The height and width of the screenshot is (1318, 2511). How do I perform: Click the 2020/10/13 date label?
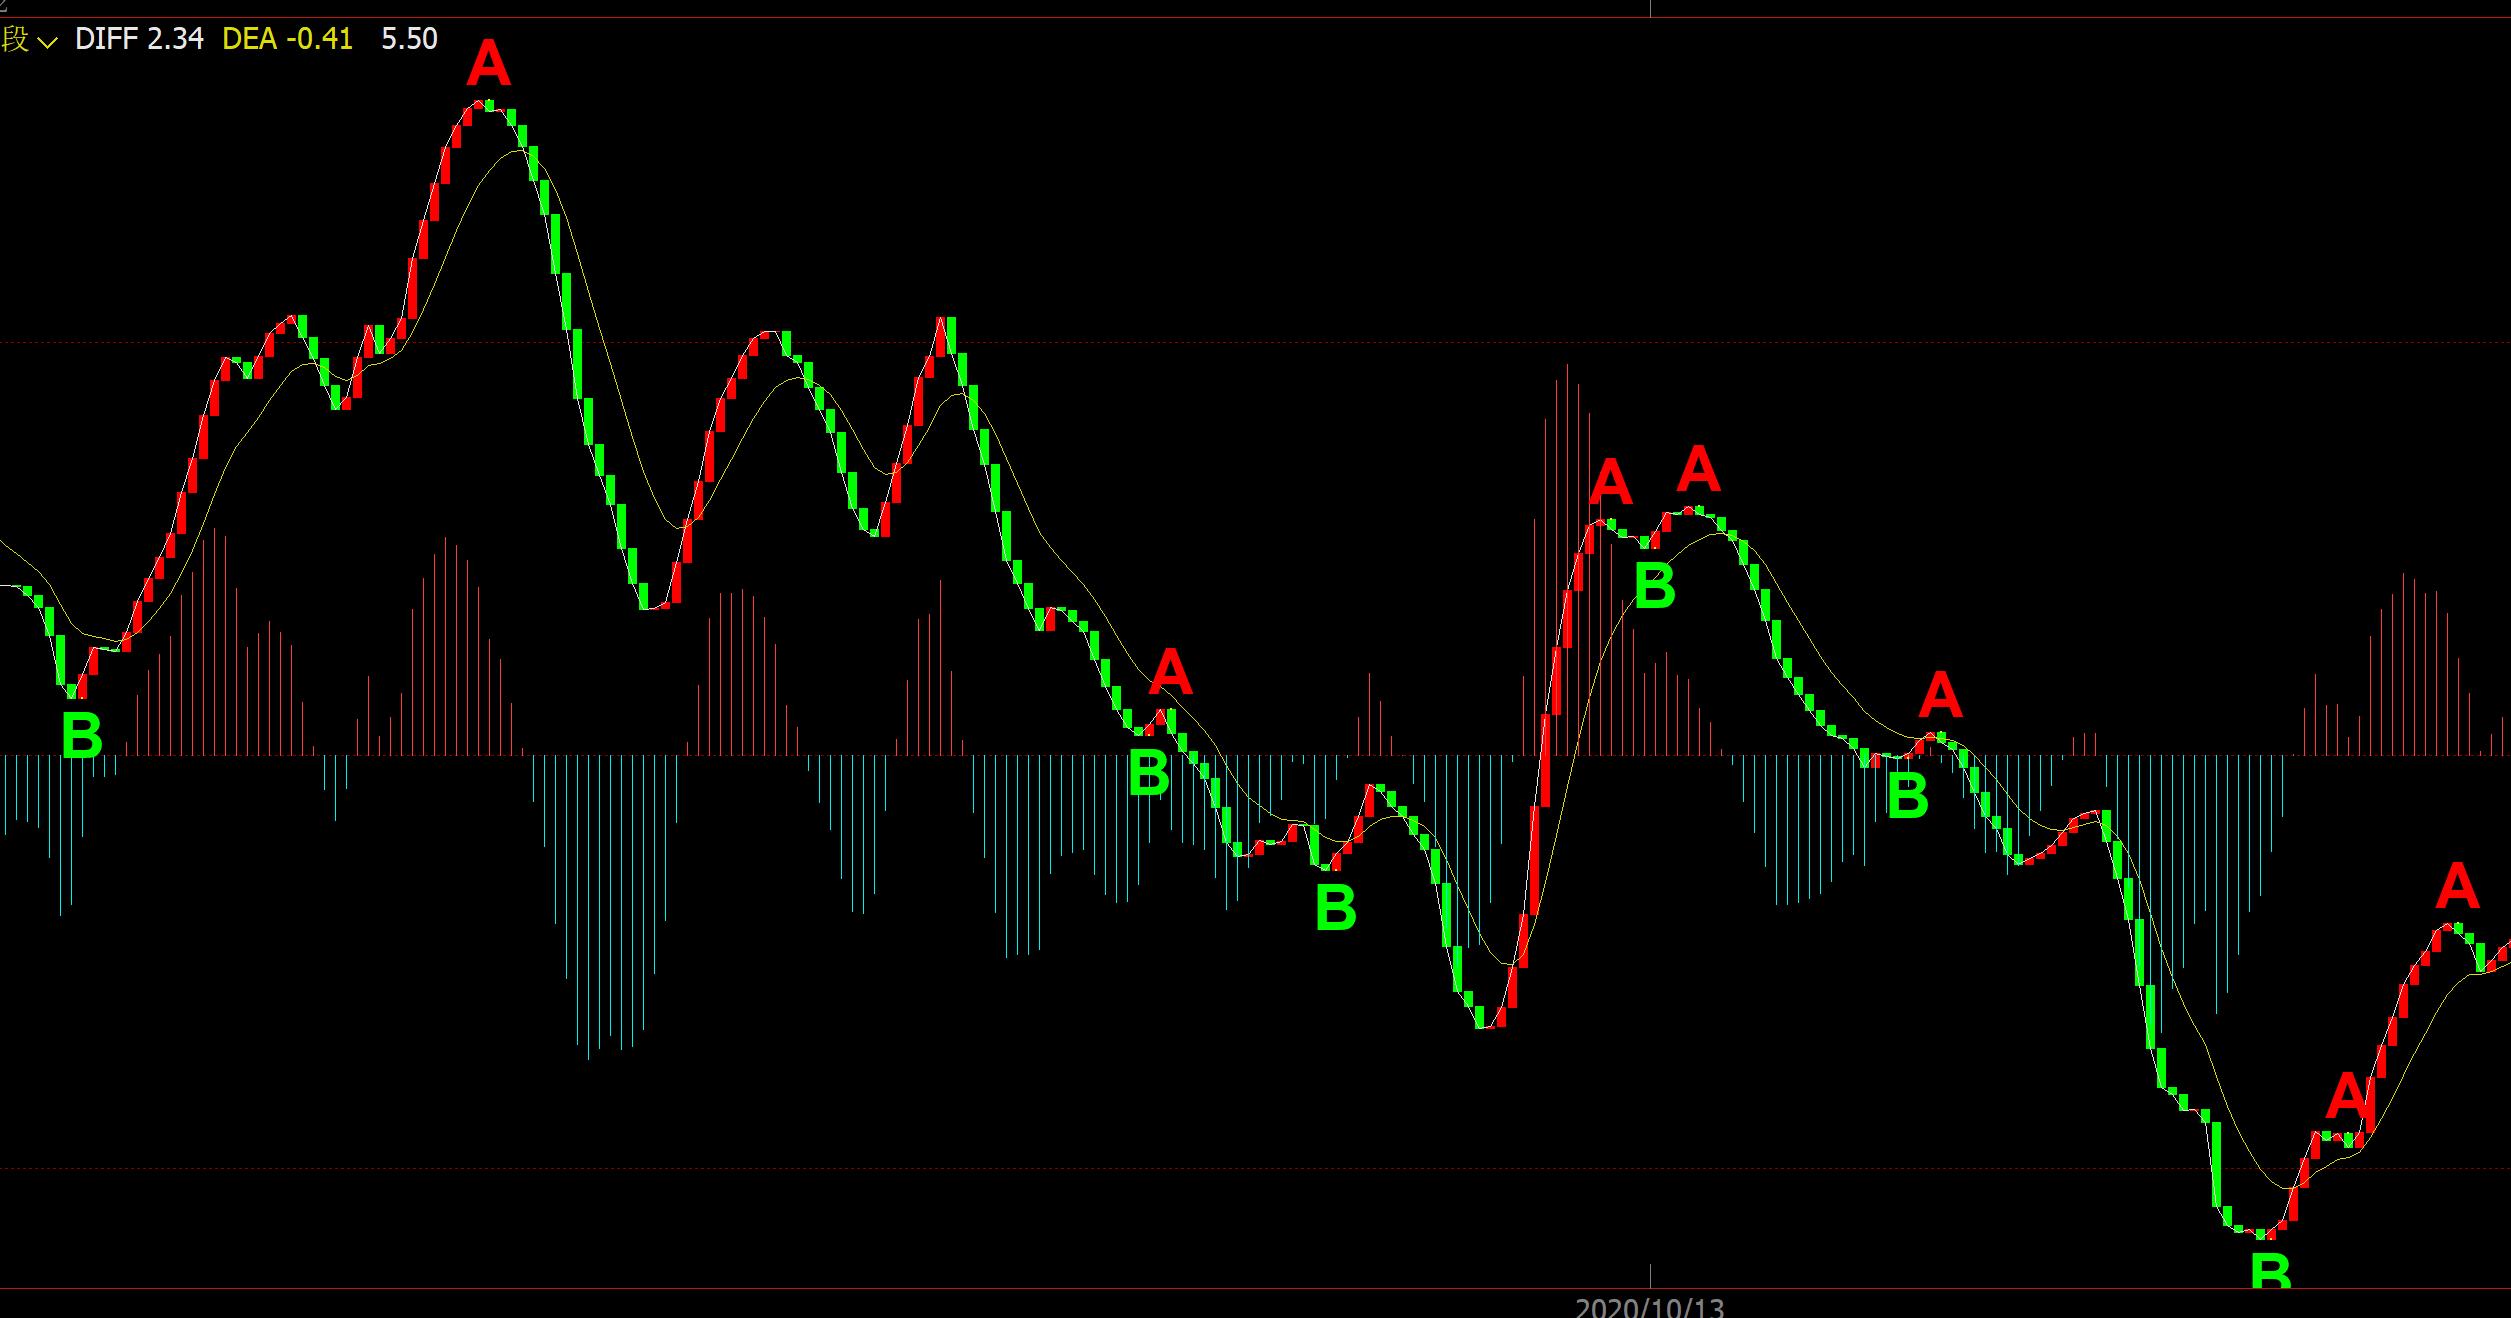point(1650,1307)
